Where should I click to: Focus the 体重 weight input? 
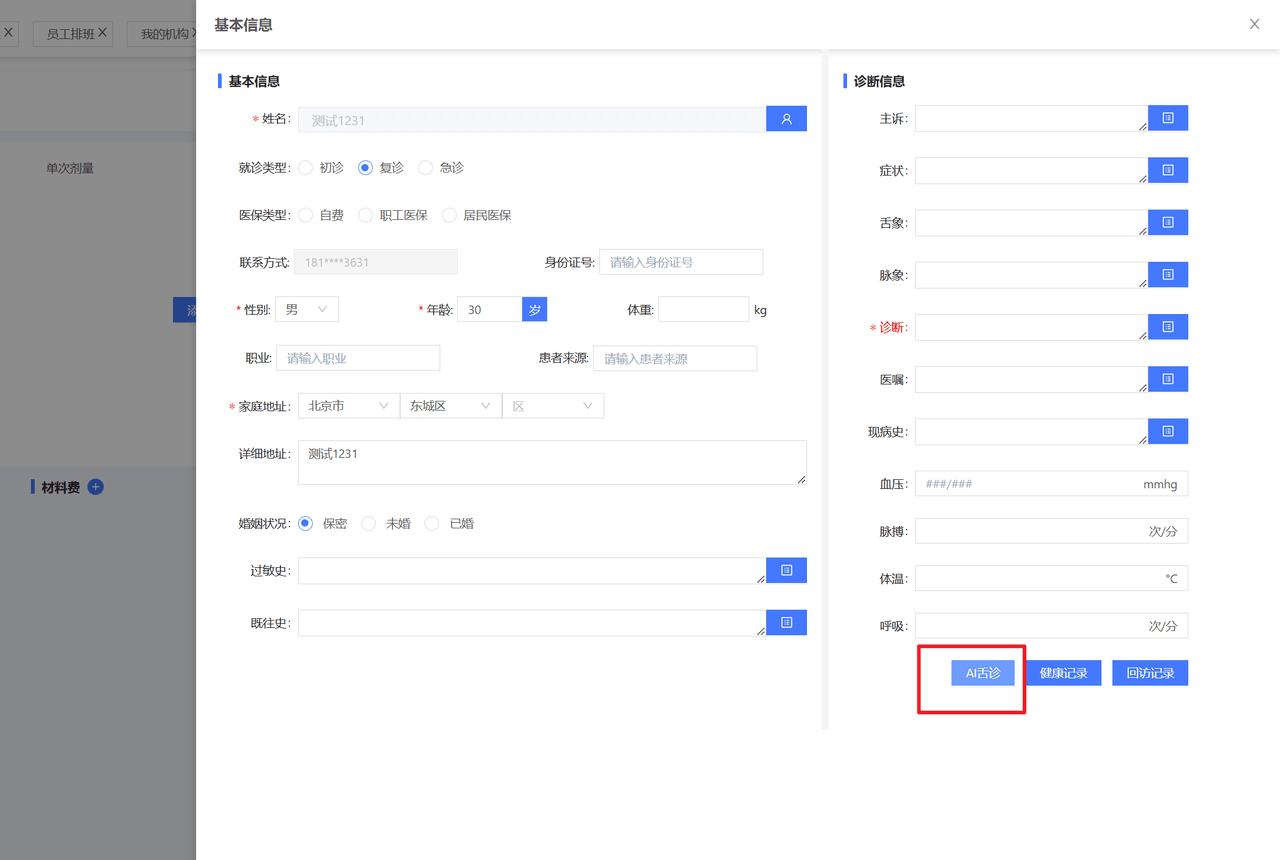coord(703,310)
